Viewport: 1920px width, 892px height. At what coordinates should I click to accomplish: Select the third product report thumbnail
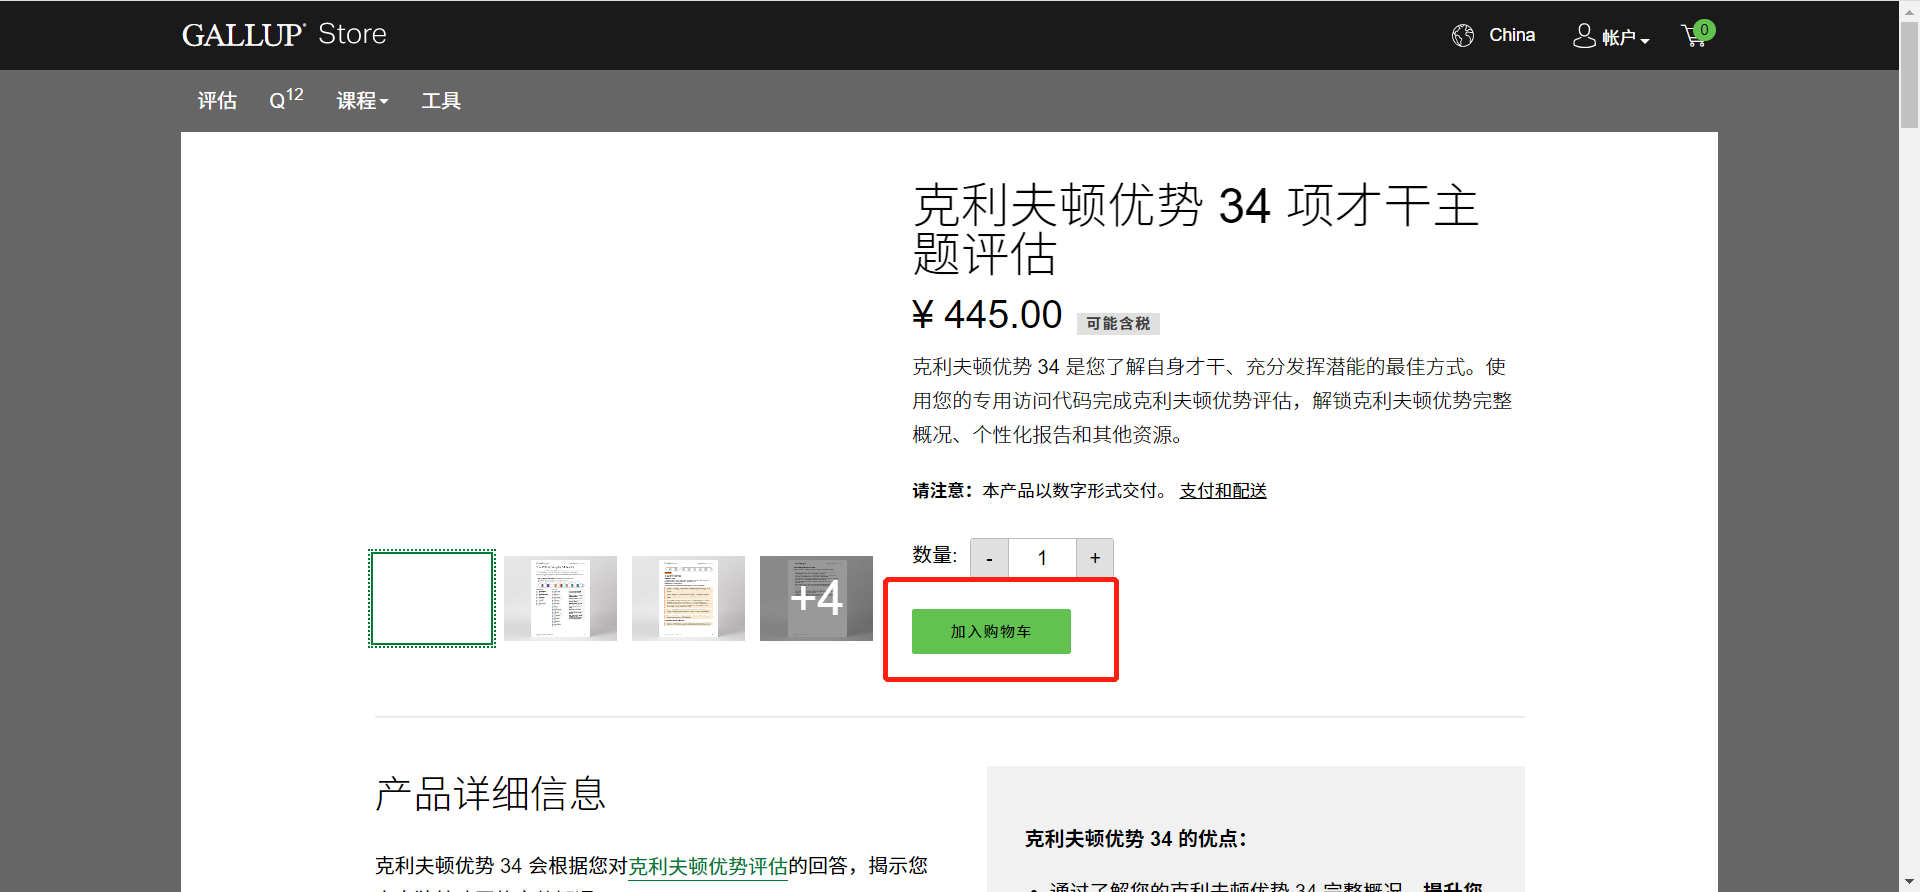click(x=688, y=598)
